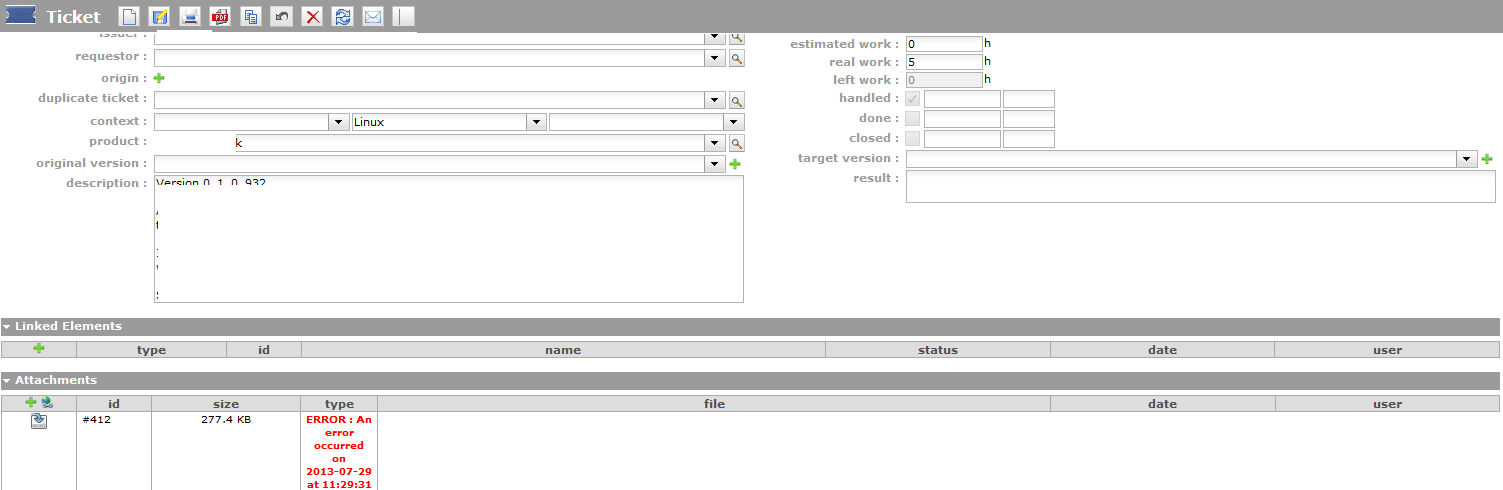This screenshot has width=1503, height=490.
Task: Click the Refresh ticket icon
Action: 343,16
